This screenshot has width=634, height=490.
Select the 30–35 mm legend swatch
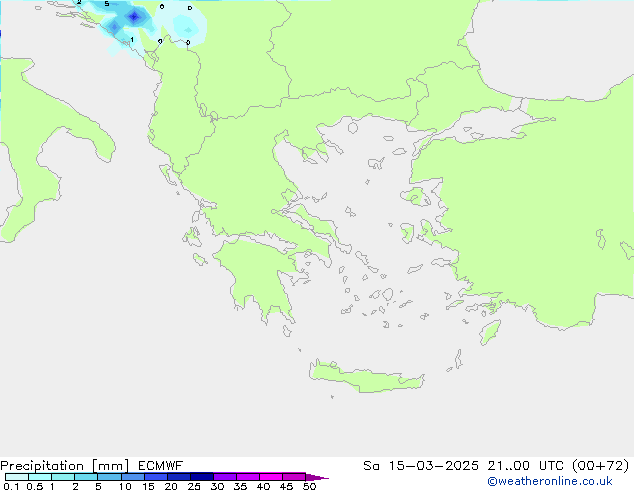(x=225, y=477)
